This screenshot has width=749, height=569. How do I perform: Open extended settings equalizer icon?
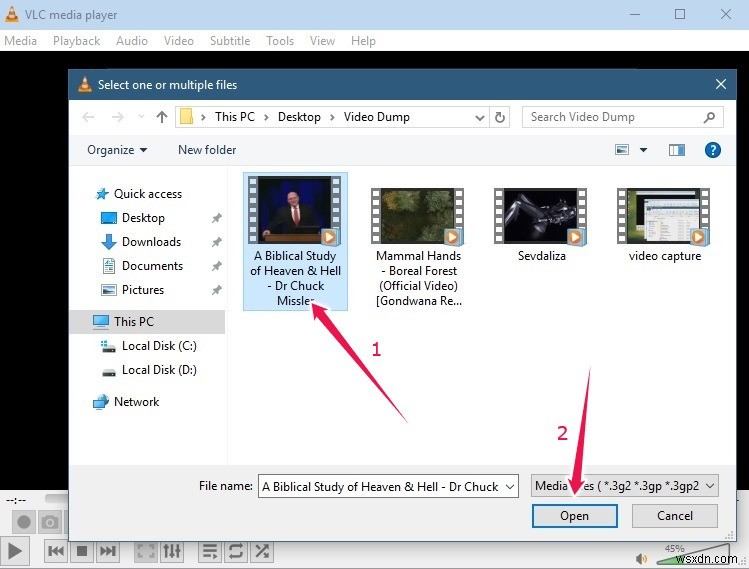[x=171, y=551]
